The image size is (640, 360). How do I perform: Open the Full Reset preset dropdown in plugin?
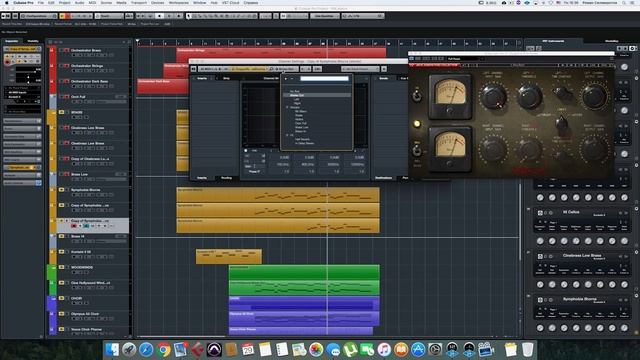point(463,59)
